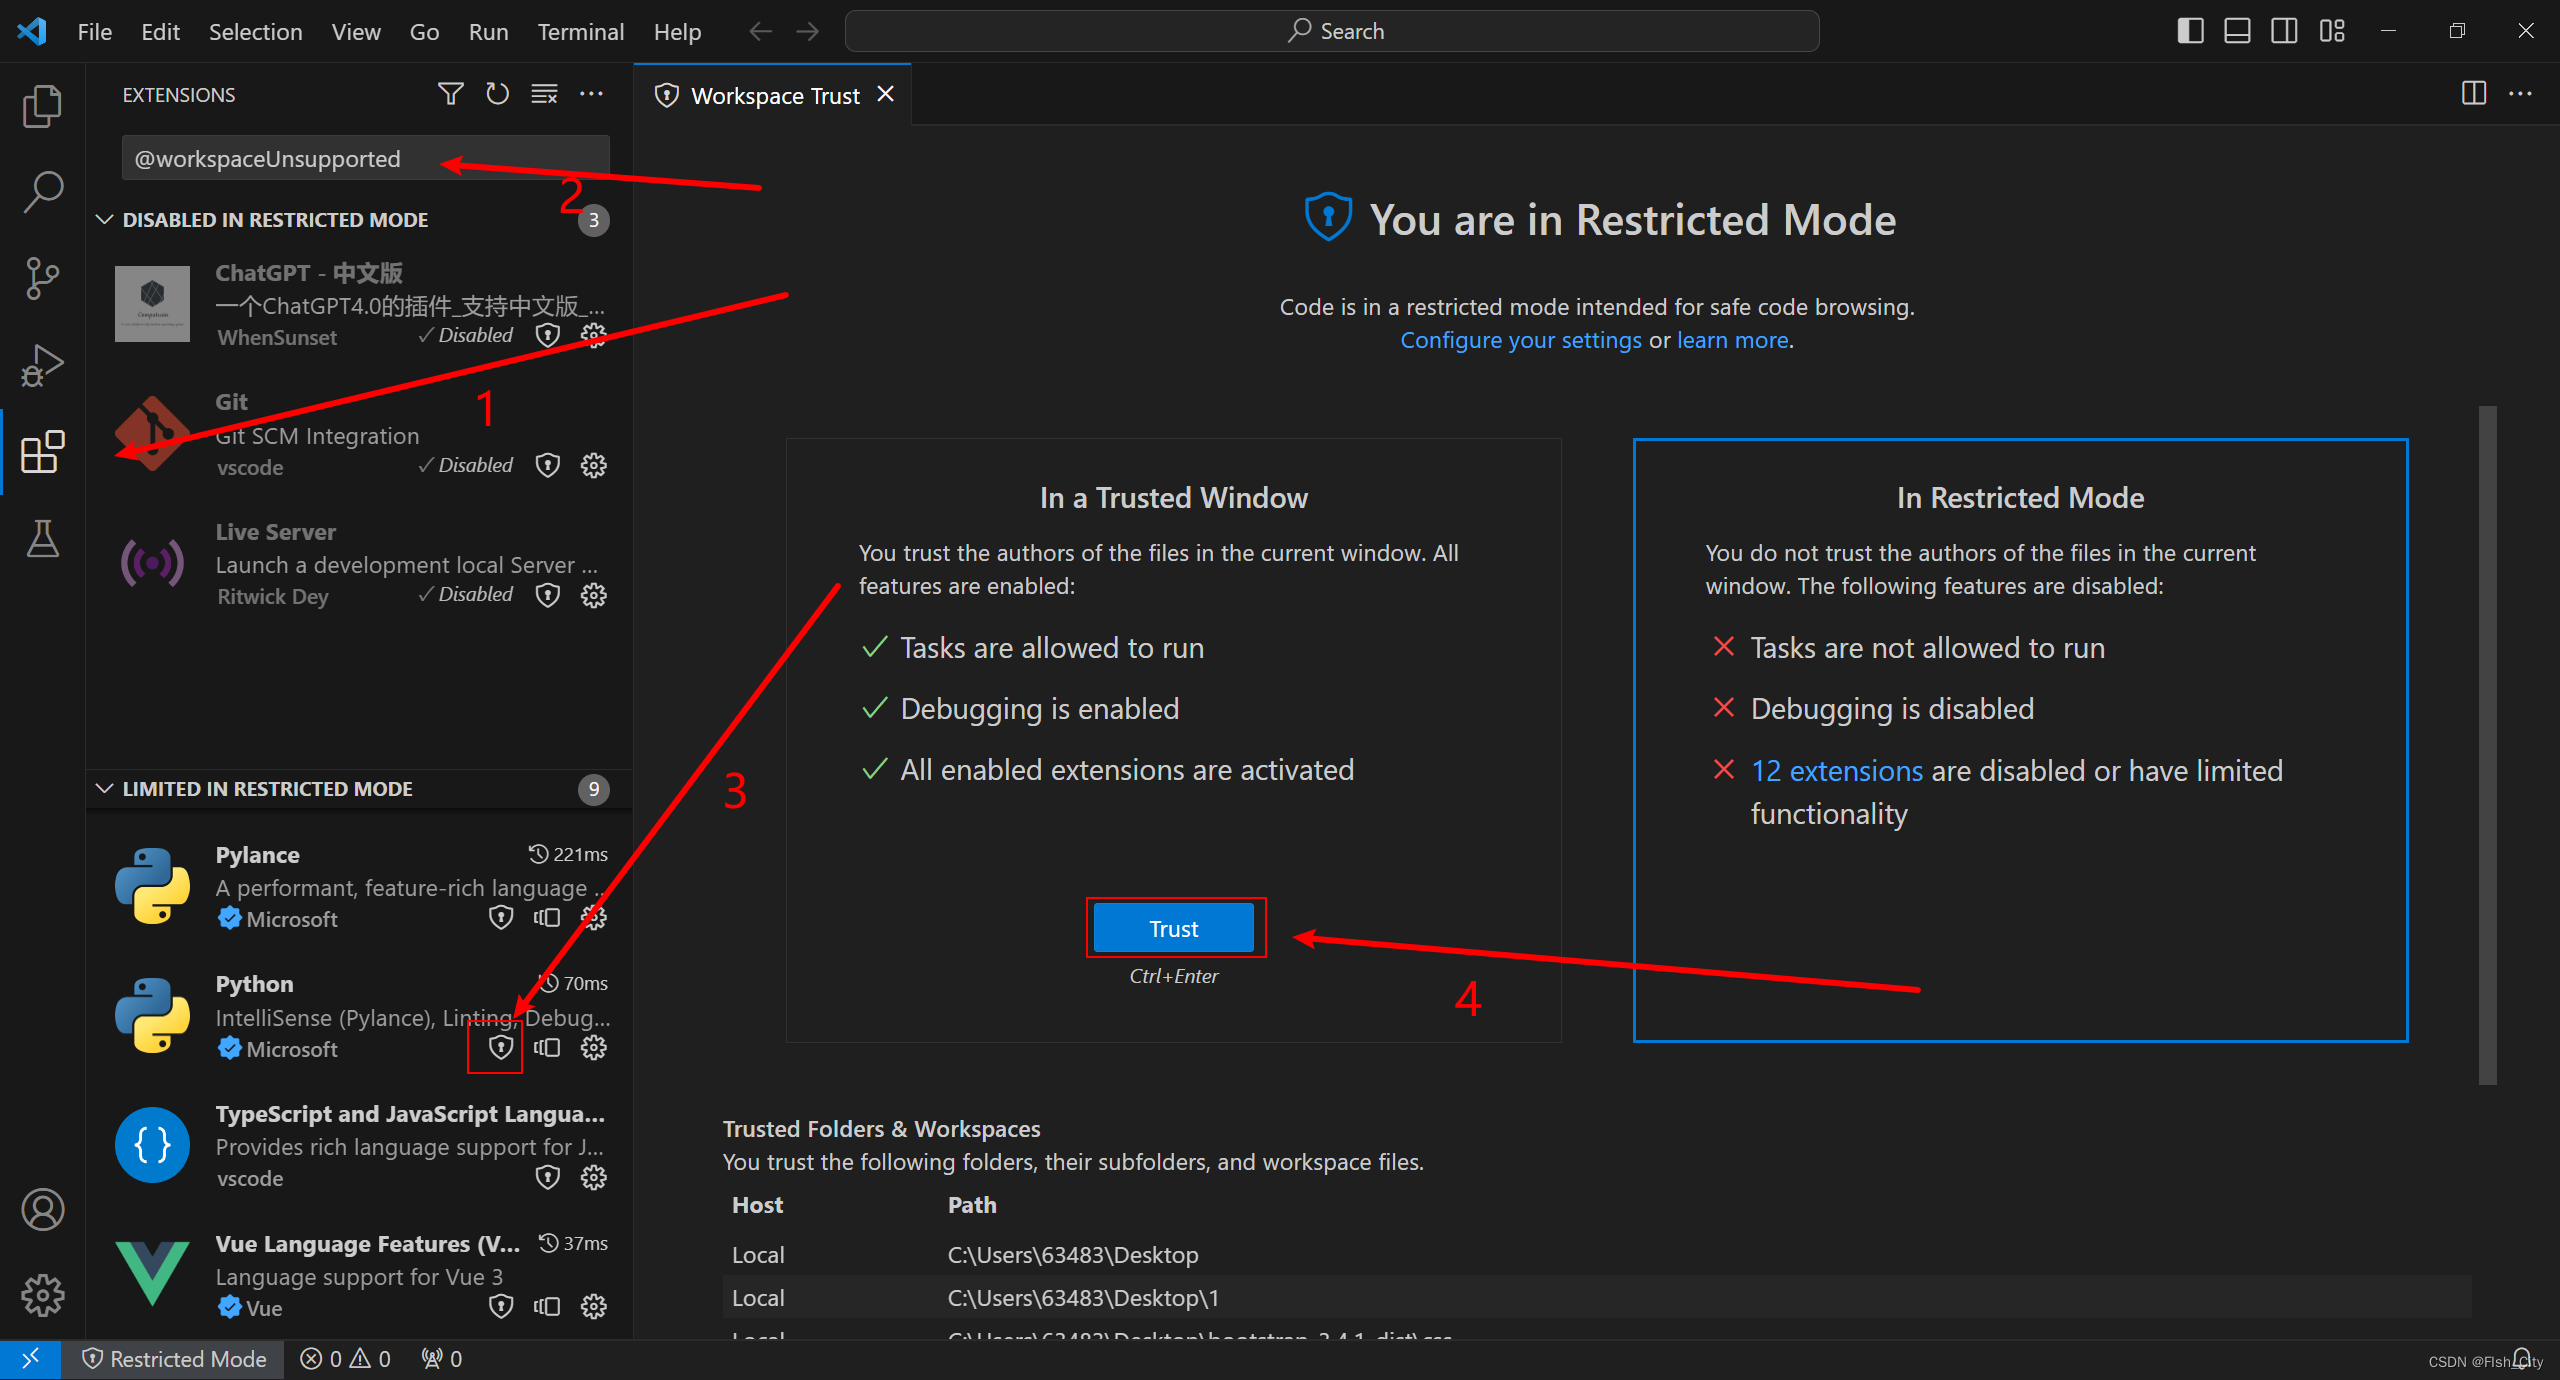Open the Explorer sidebar icon

pos(42,105)
